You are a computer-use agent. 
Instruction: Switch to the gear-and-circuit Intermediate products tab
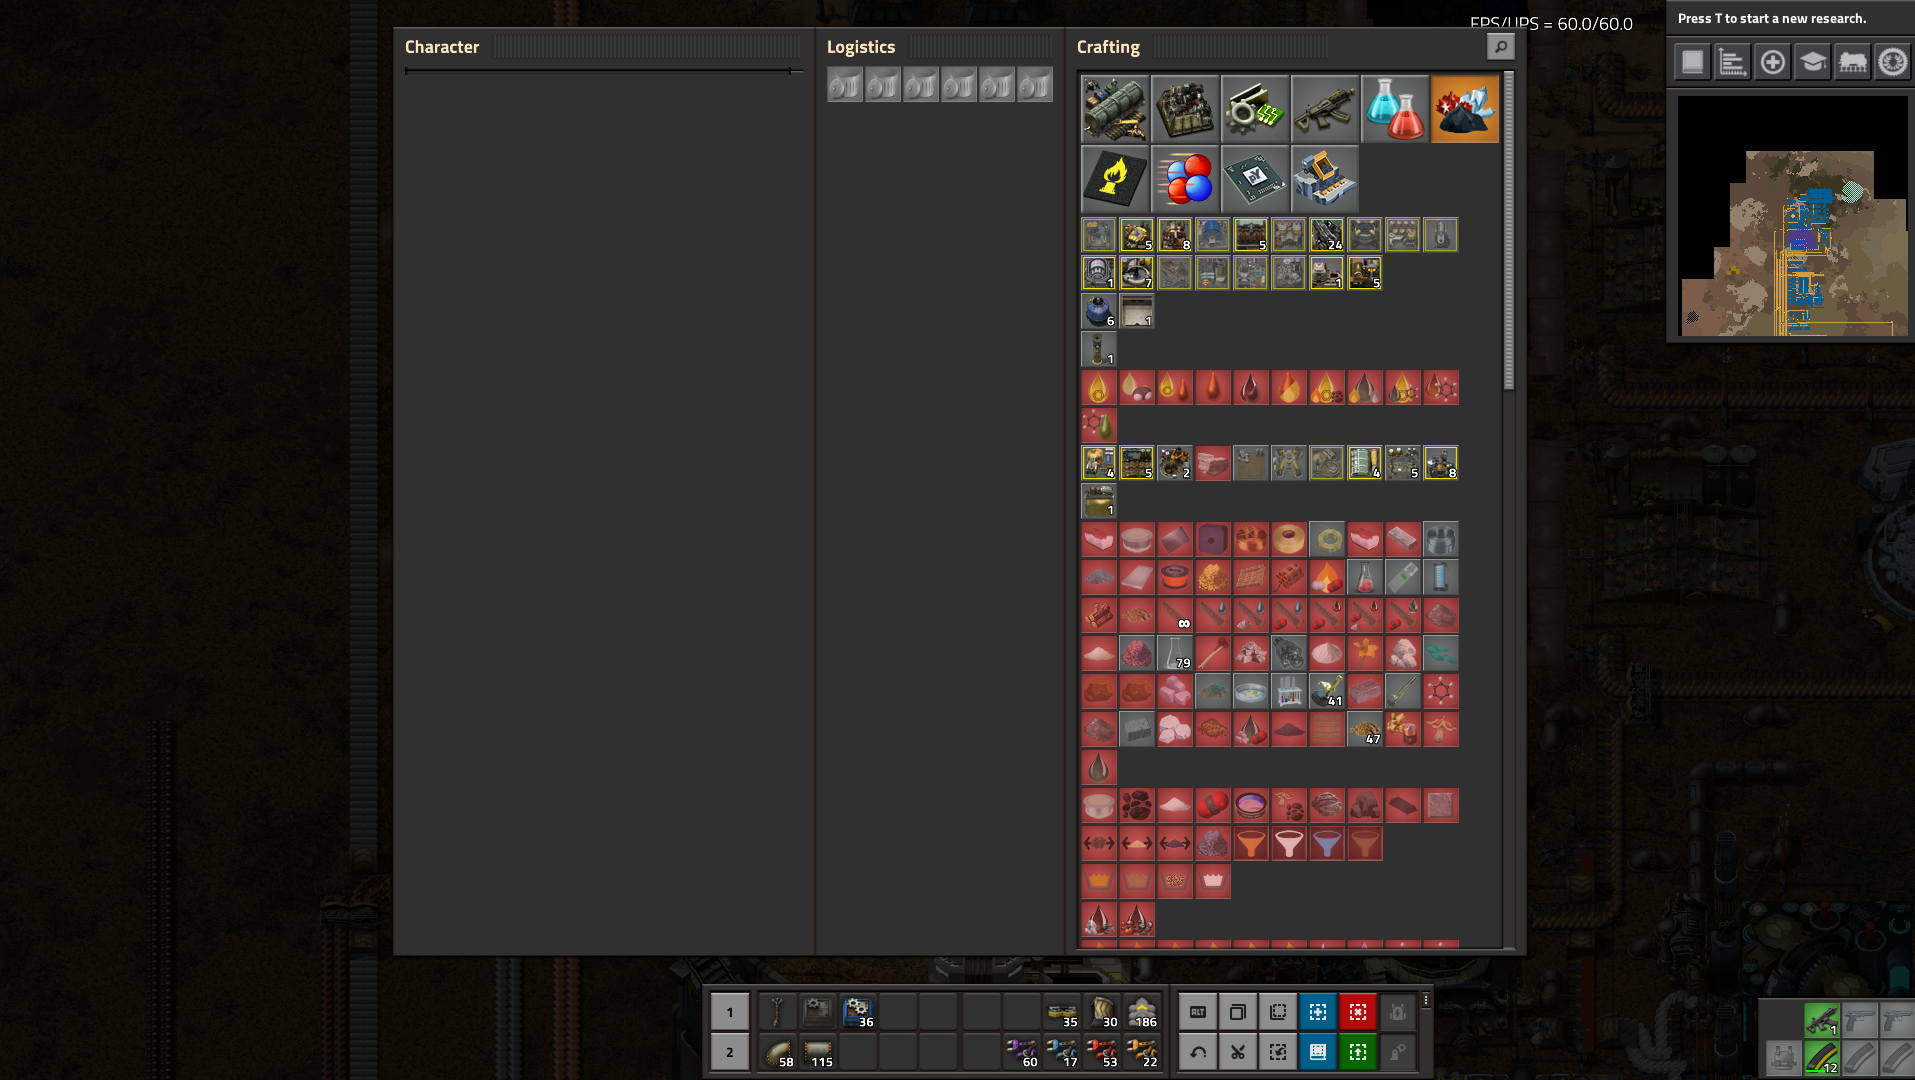pyautogui.click(x=1254, y=109)
